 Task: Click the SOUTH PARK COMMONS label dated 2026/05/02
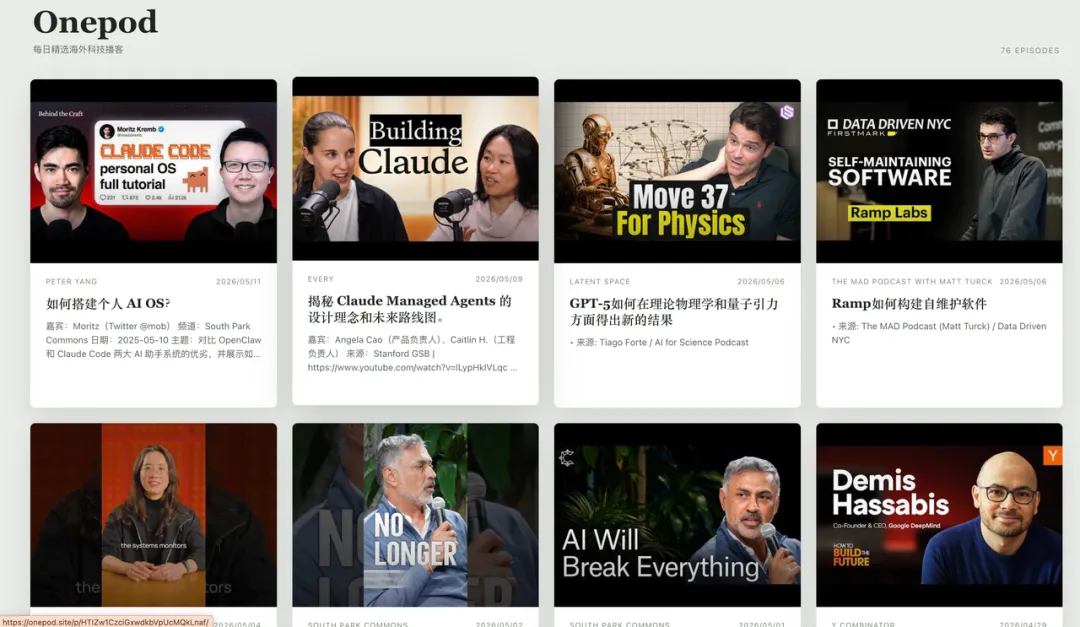point(357,624)
